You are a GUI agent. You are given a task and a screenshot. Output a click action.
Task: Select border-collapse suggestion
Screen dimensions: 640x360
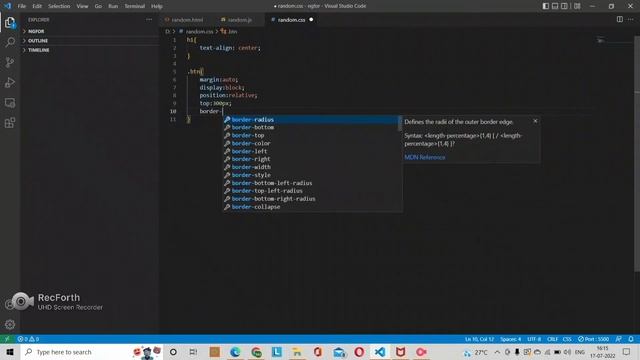click(311, 207)
